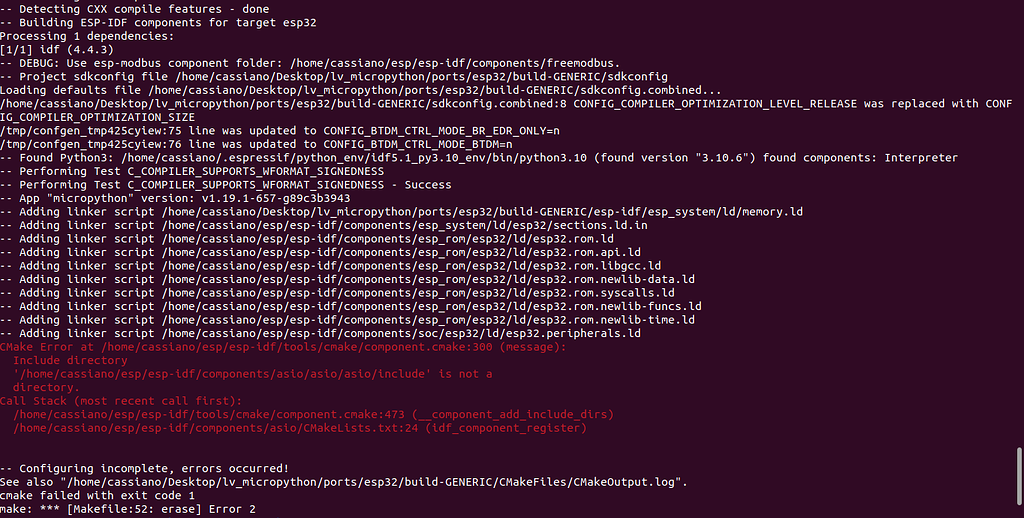Click the 'make: *** [Makefile:52: erase] Error 2' line

click(x=128, y=509)
